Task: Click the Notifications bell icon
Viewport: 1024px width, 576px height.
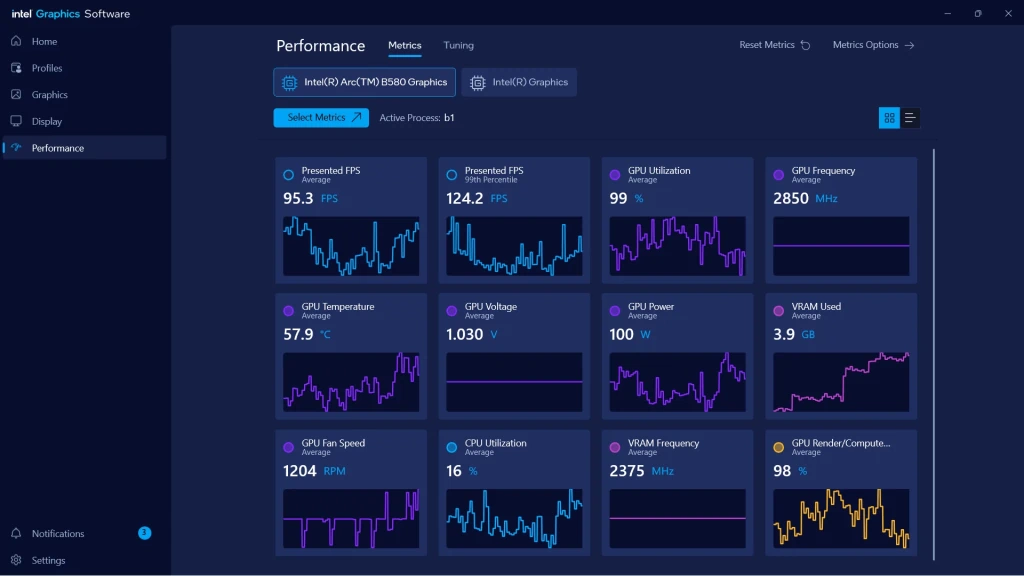Action: [16, 534]
